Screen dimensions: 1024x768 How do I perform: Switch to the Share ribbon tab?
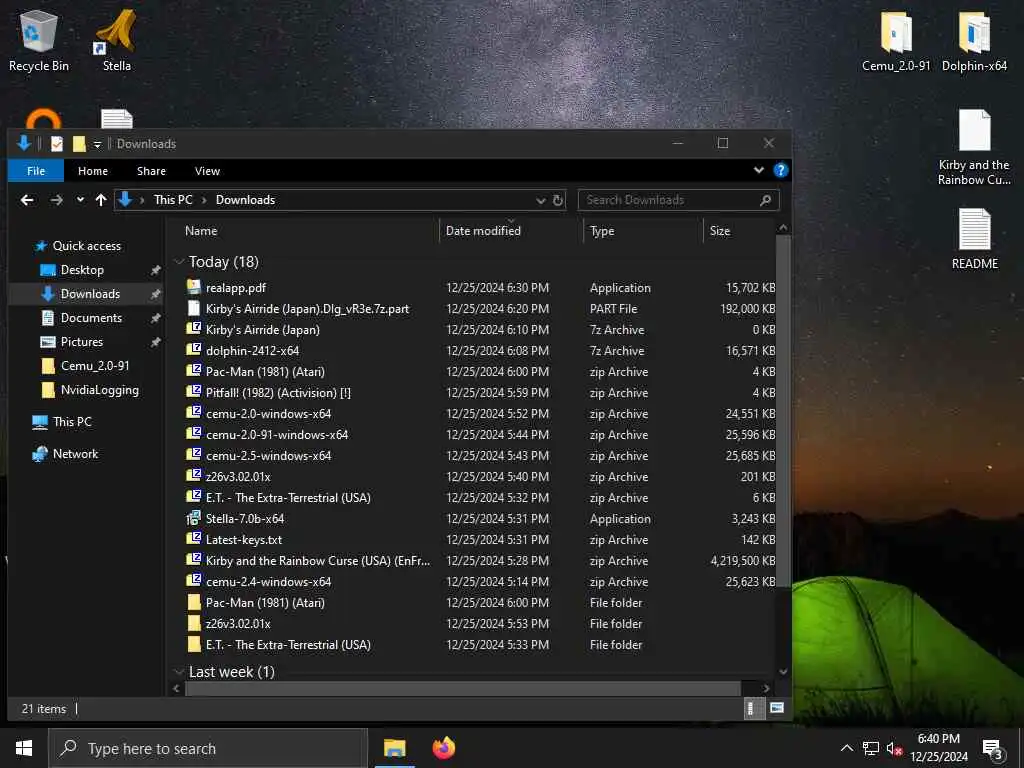pos(151,171)
